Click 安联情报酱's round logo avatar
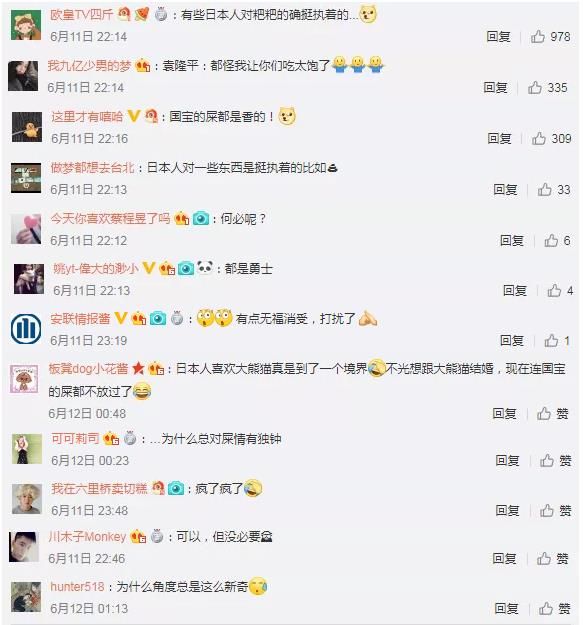The image size is (583, 625). pos(26,329)
